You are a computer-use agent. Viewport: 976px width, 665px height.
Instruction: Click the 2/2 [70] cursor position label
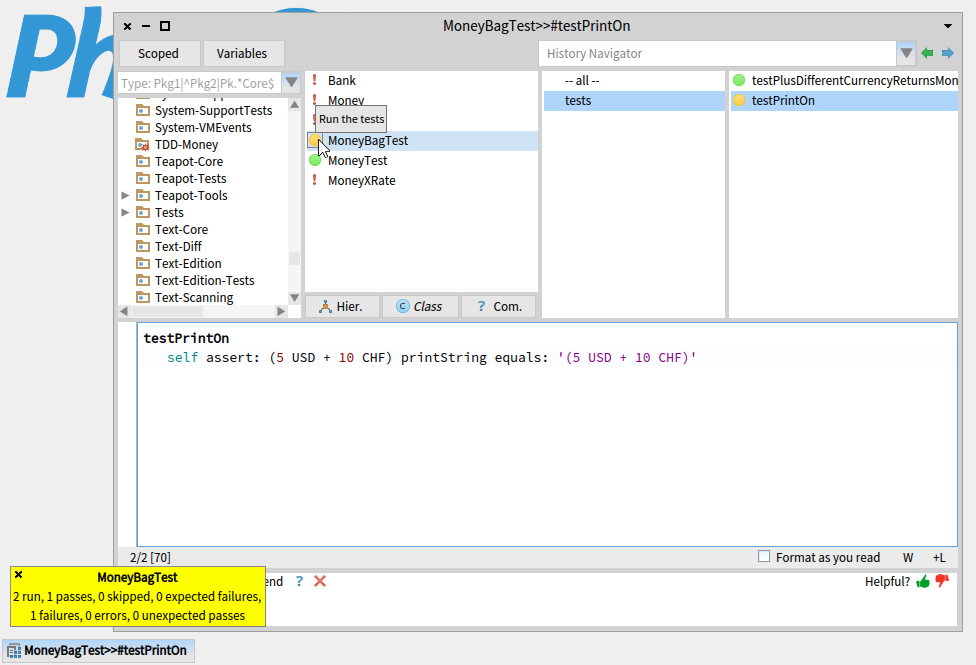click(150, 558)
